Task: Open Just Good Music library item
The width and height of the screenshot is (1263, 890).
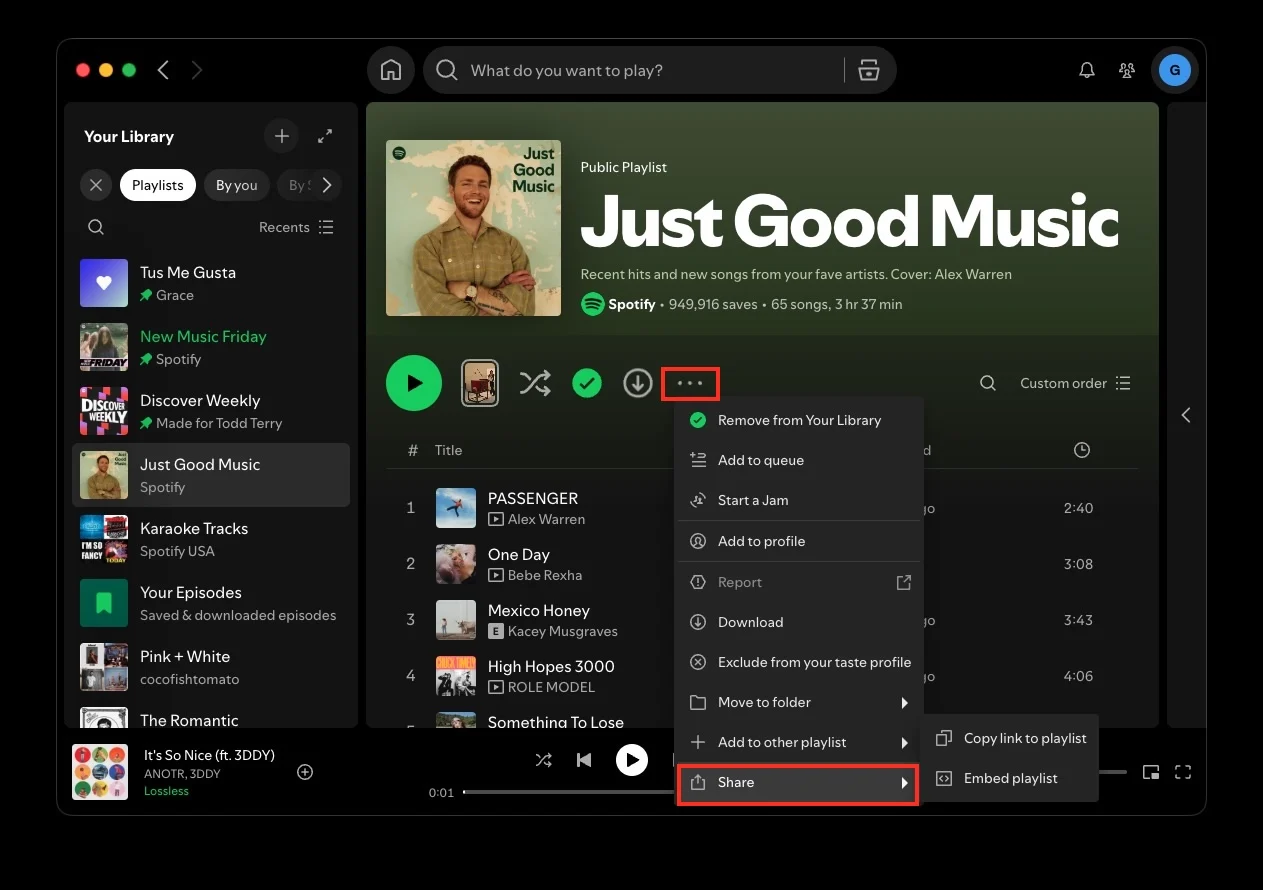Action: tap(211, 475)
